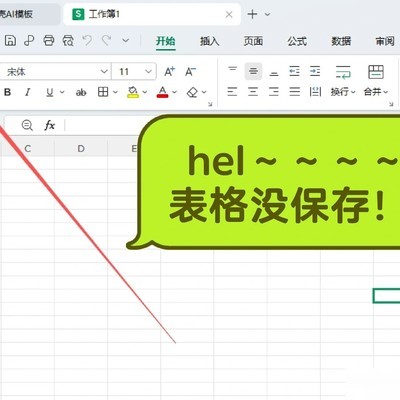Expand the new tab dropdown arrow
The height and width of the screenshot is (400, 400).
tap(267, 14)
